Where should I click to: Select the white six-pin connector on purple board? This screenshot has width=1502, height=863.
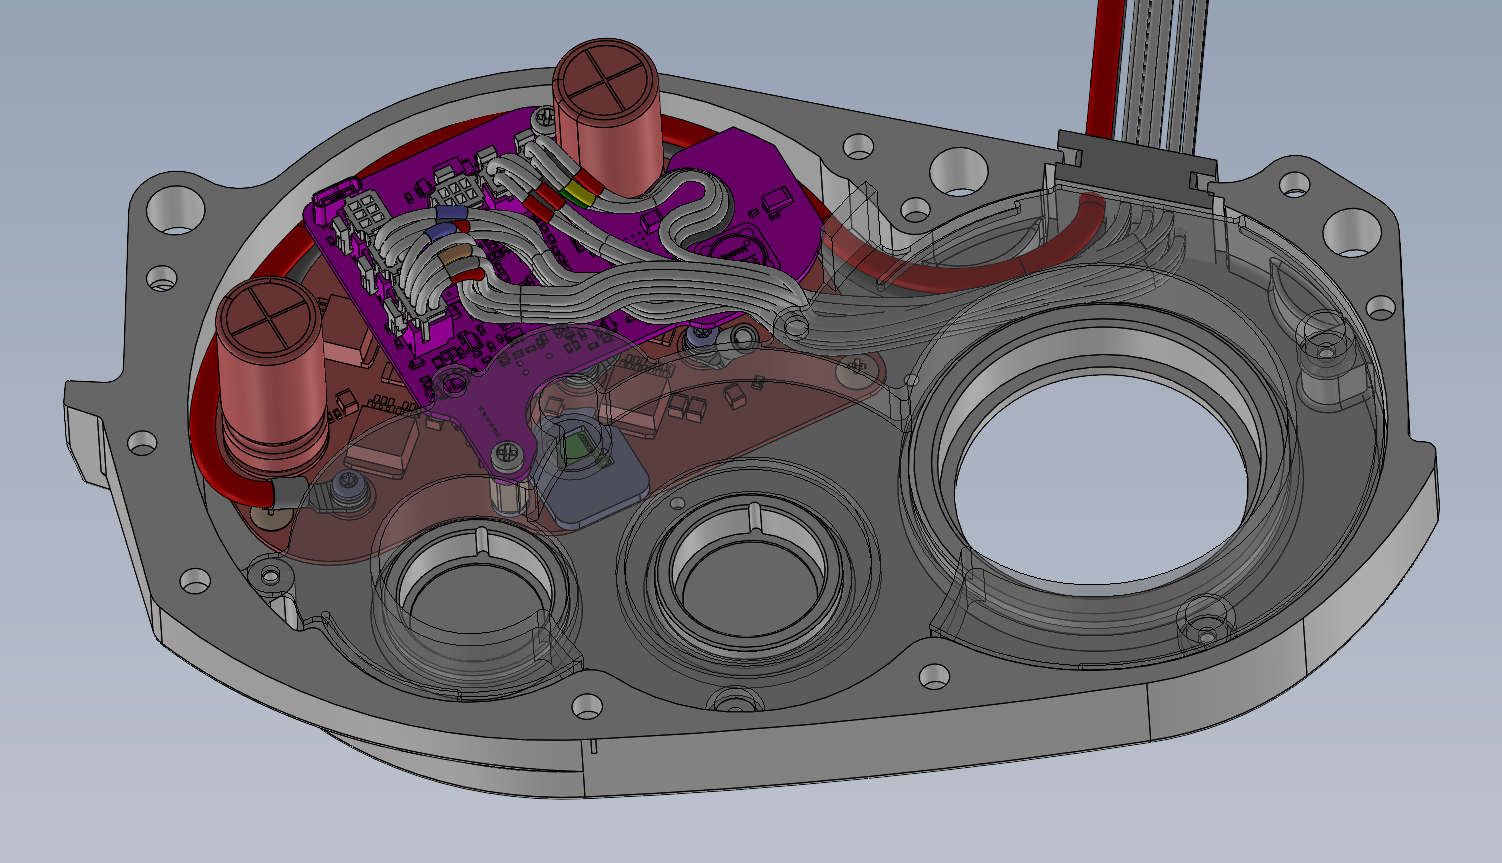tap(366, 211)
